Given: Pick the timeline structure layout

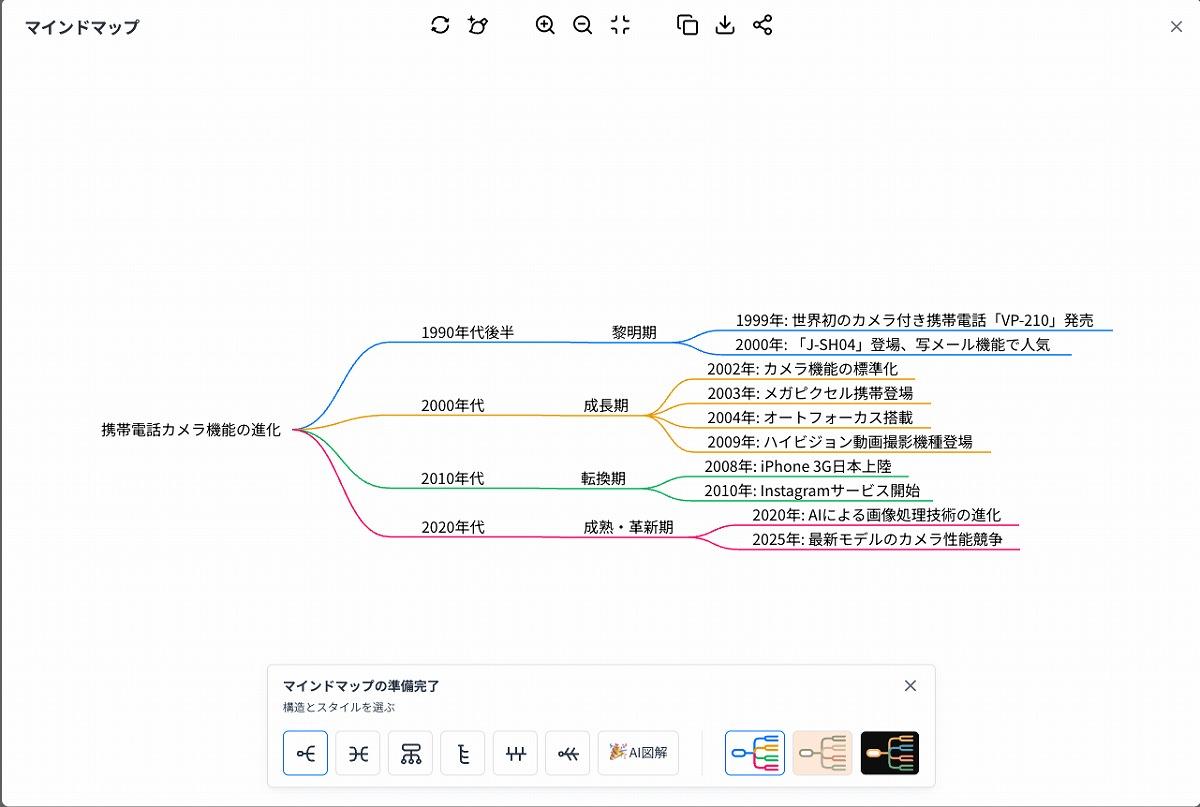Looking at the screenshot, I should pyautogui.click(x=515, y=753).
